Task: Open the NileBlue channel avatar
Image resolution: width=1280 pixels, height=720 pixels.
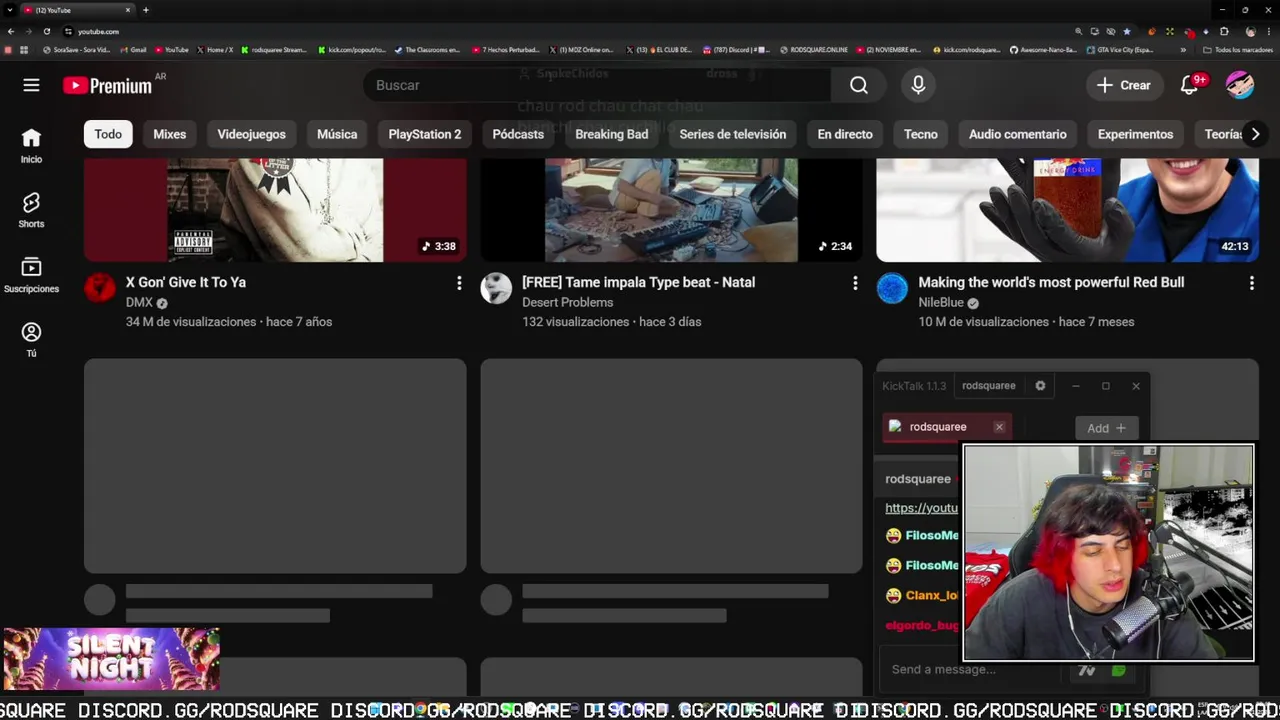Action: coord(892,288)
